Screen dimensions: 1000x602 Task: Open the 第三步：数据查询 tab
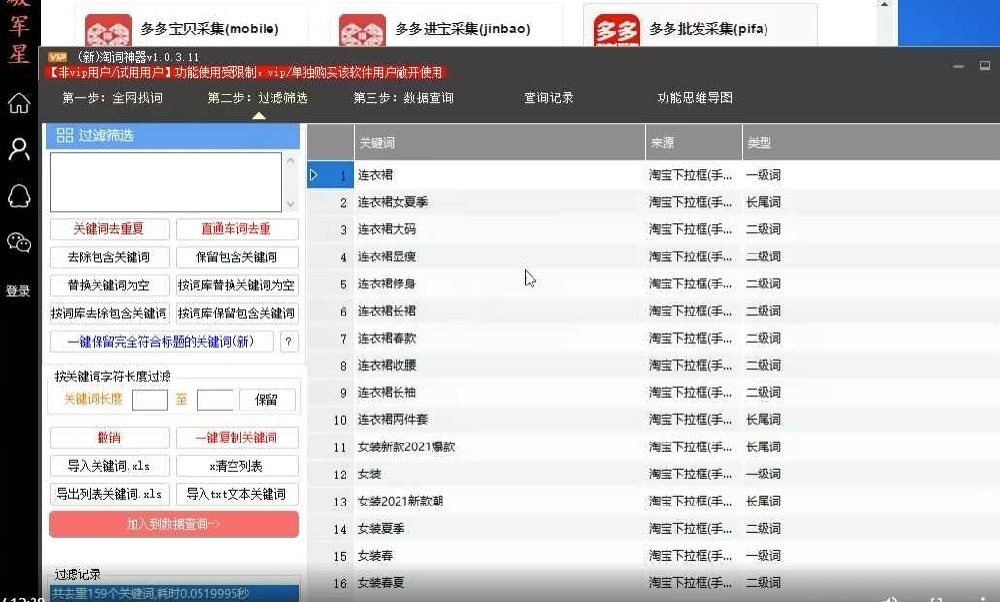(x=403, y=99)
